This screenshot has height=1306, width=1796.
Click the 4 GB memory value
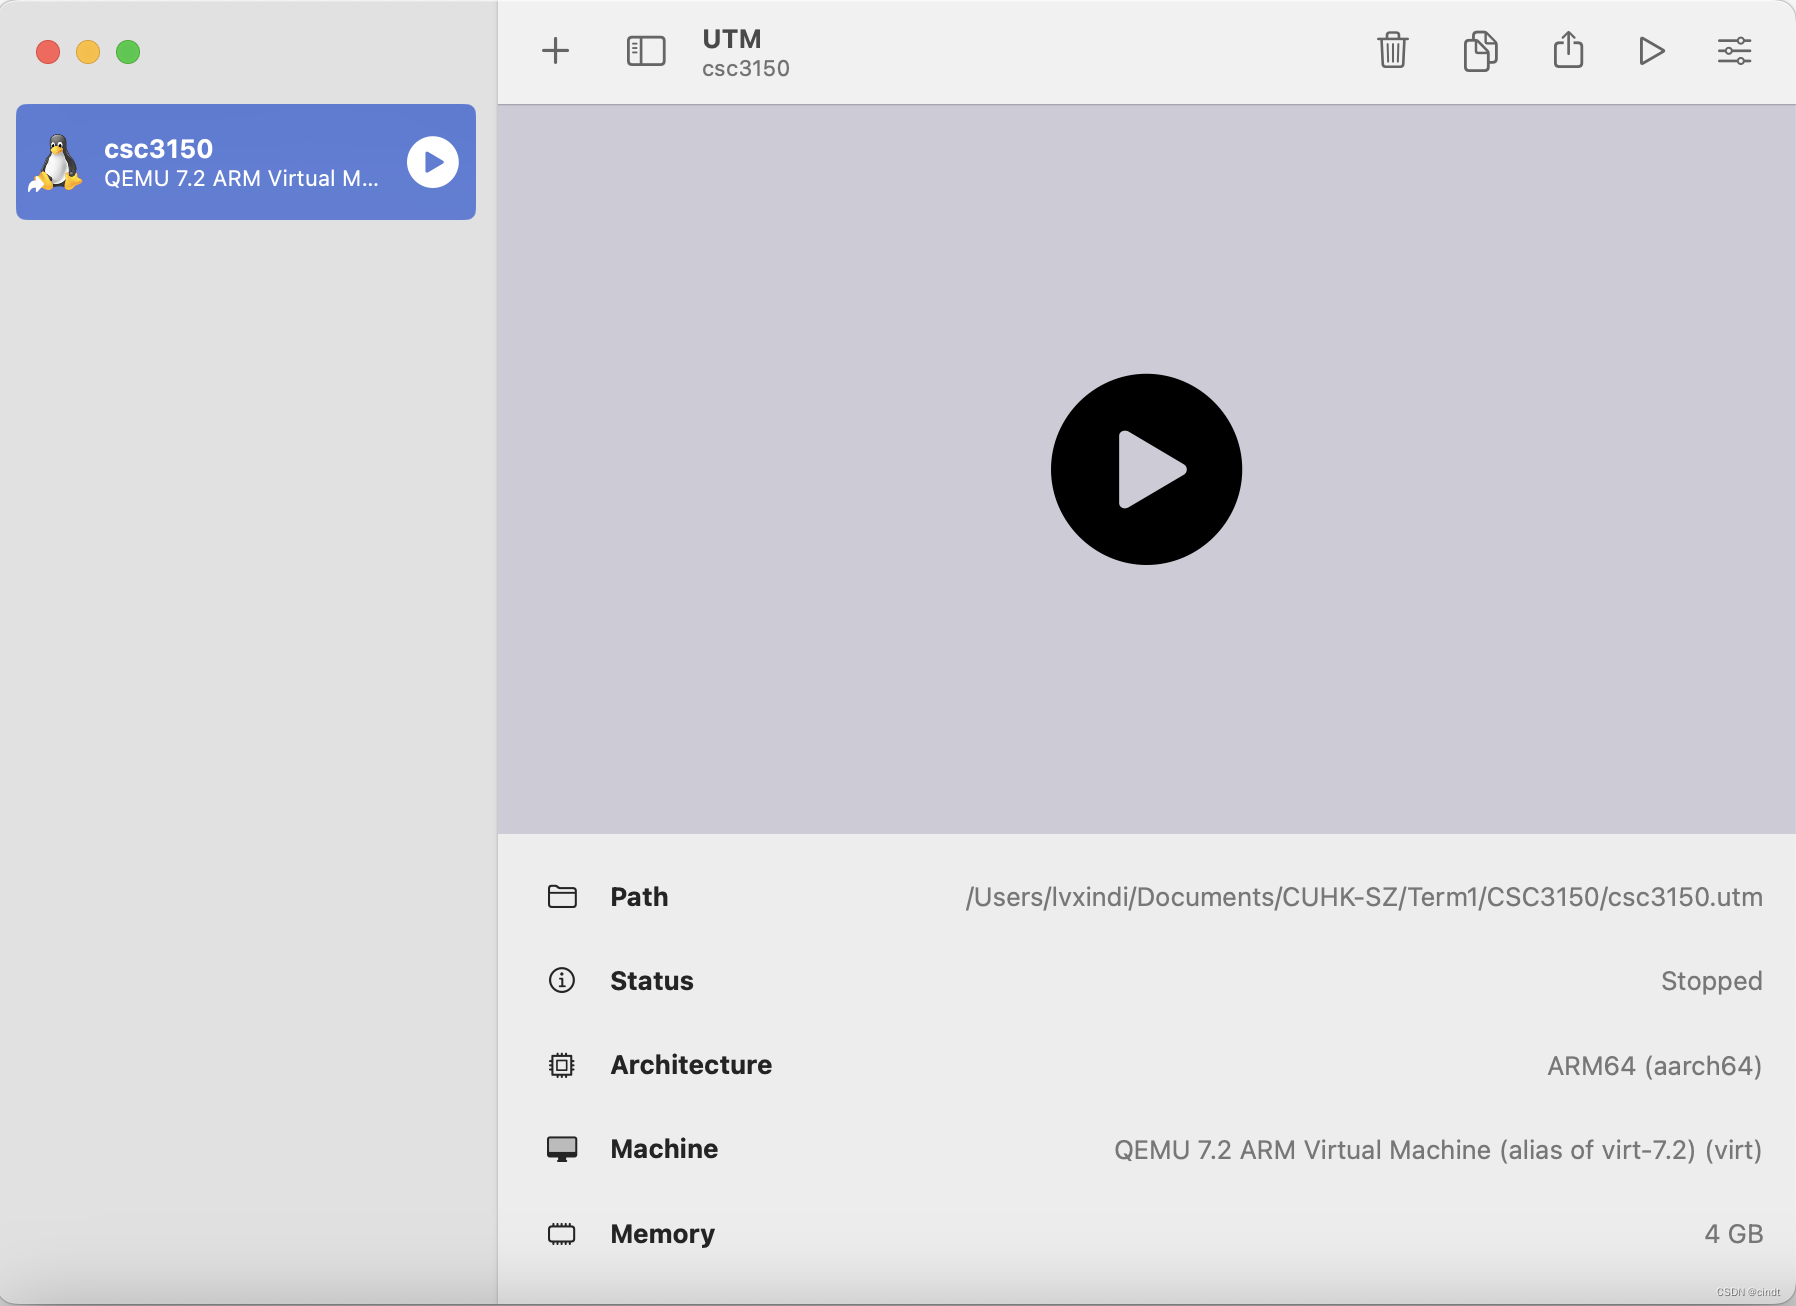tap(1734, 1234)
